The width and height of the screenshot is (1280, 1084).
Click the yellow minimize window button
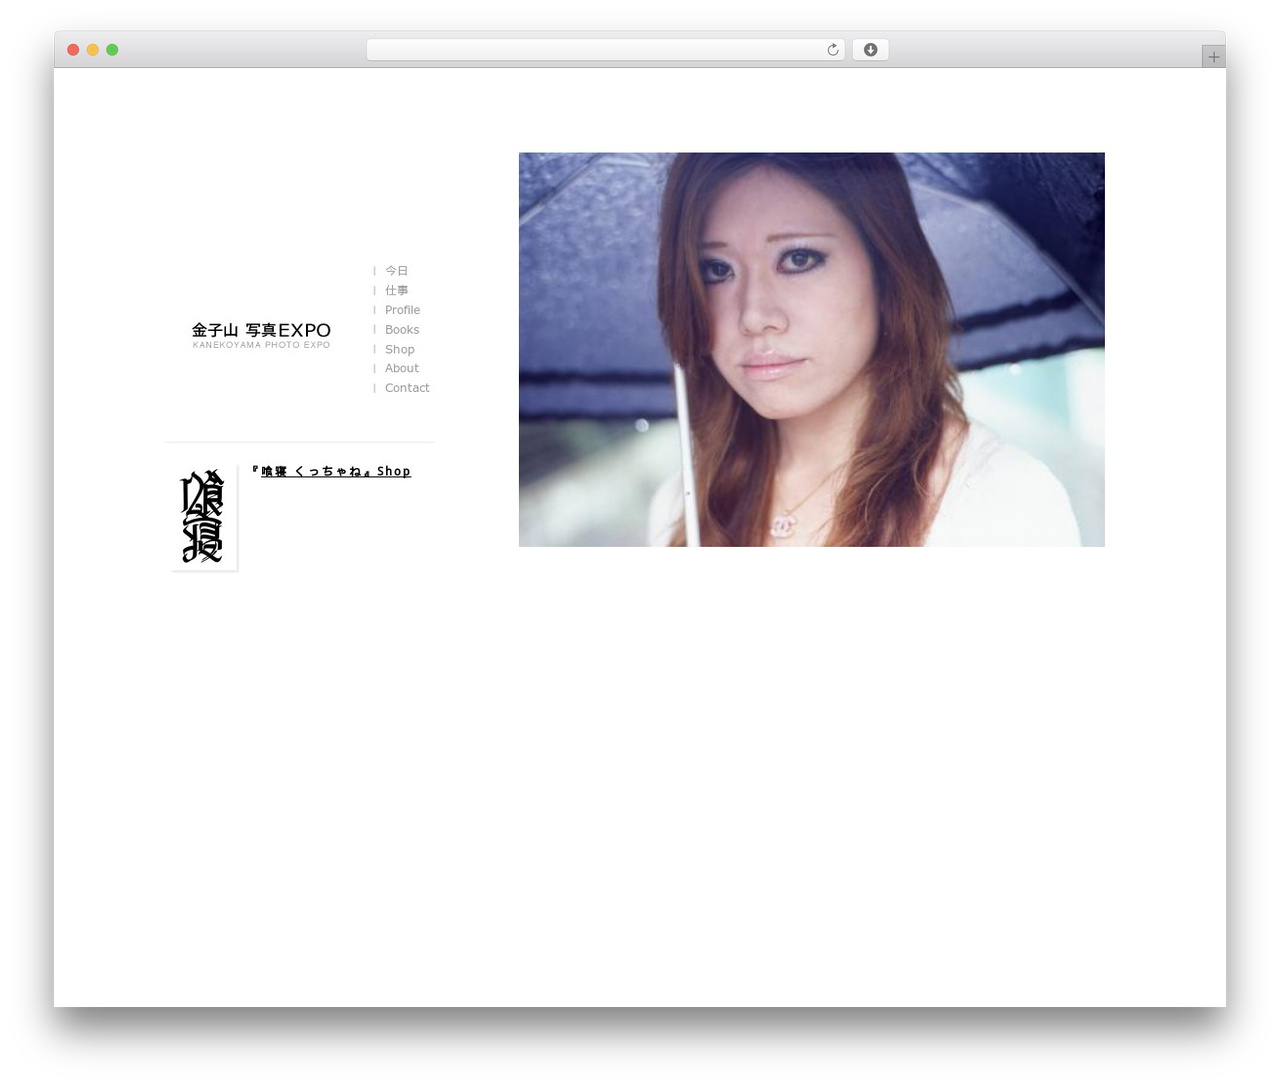click(92, 50)
